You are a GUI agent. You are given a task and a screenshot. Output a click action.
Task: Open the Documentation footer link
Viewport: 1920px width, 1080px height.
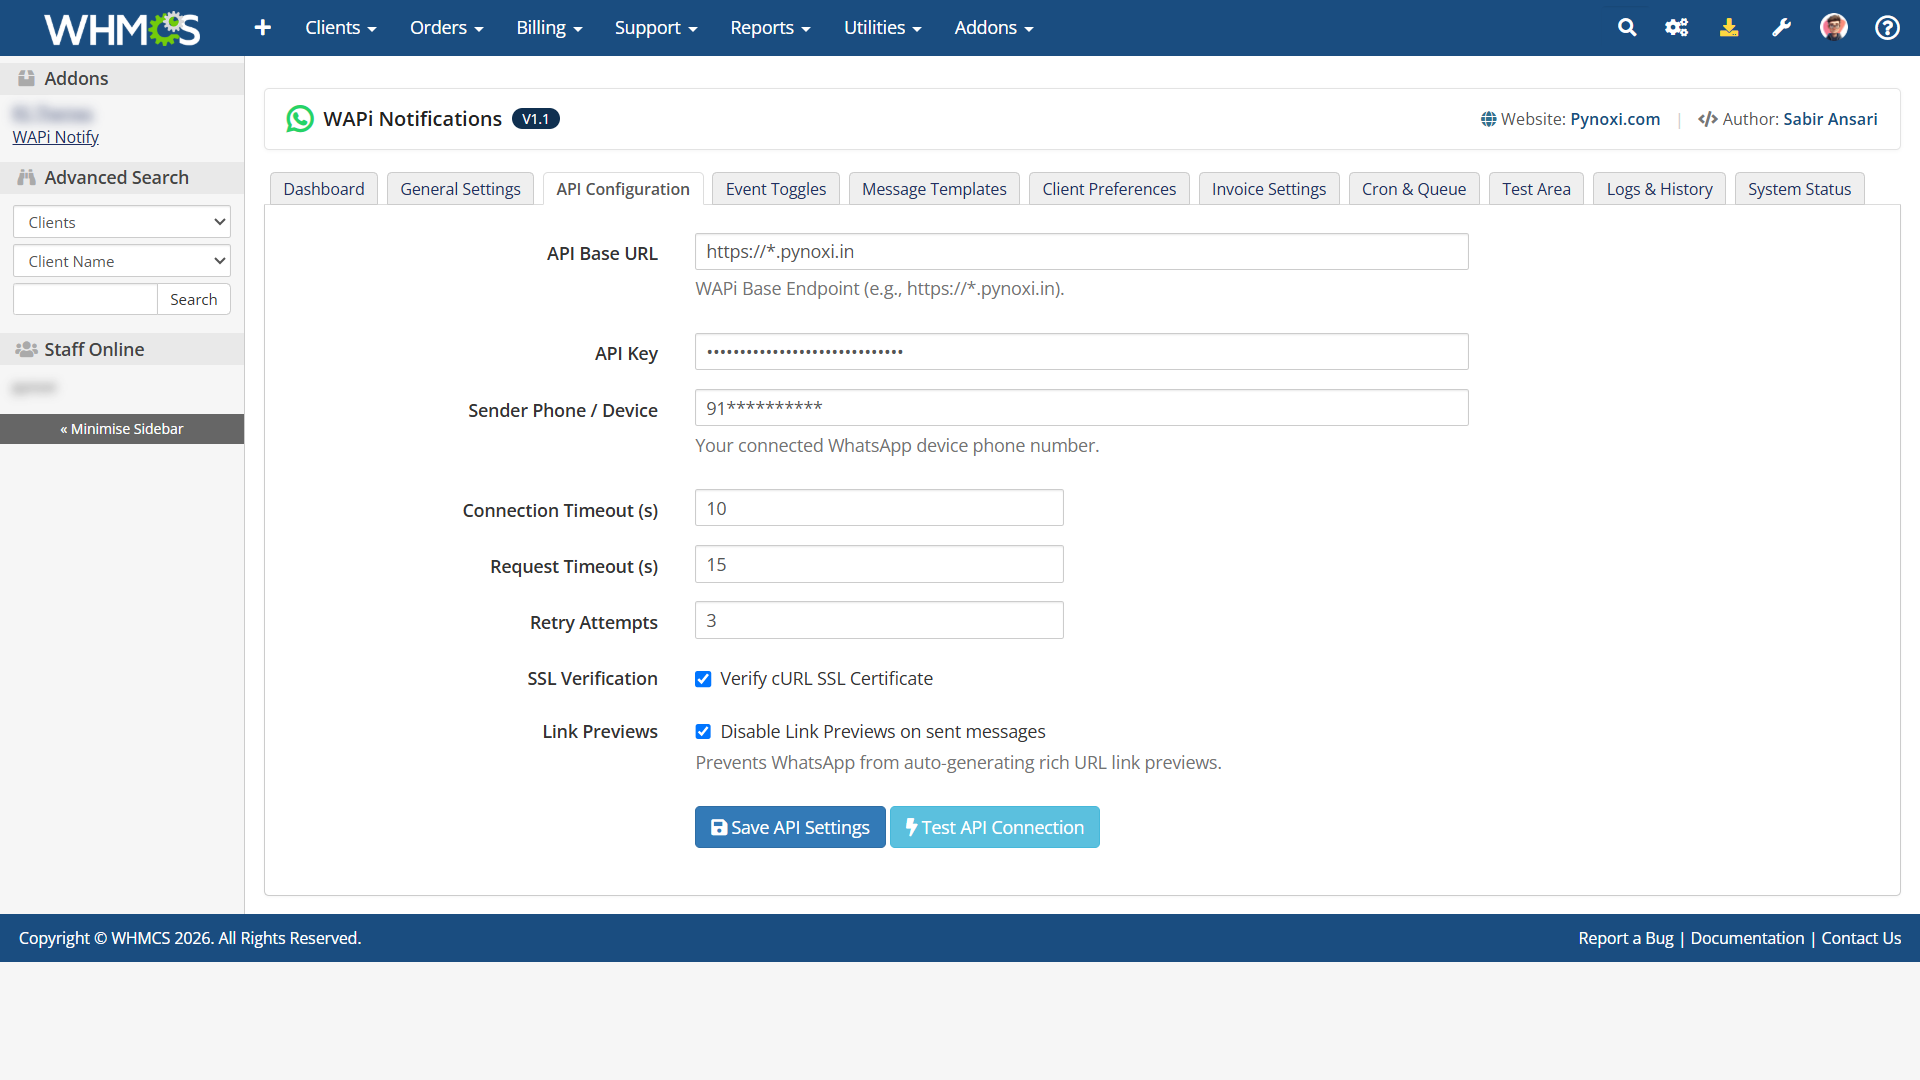(x=1747, y=938)
